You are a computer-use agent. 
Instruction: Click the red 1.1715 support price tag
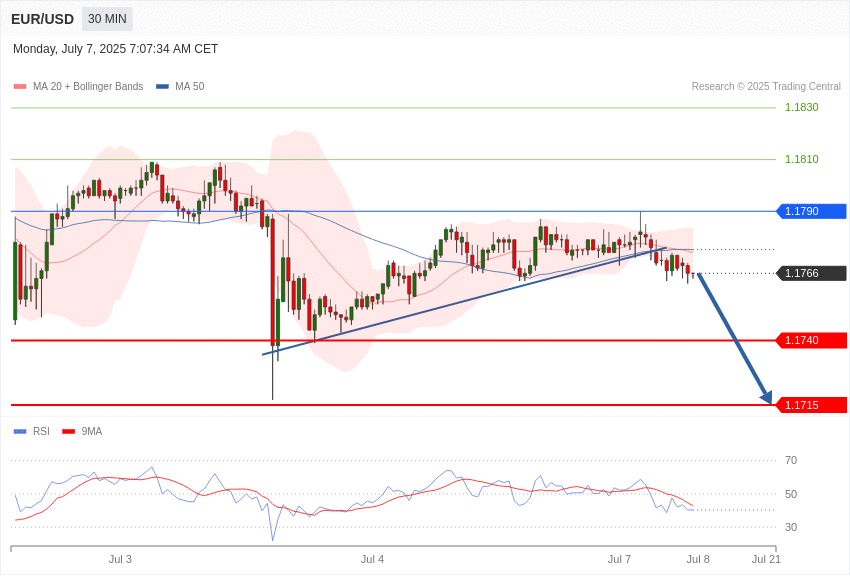tap(812, 405)
